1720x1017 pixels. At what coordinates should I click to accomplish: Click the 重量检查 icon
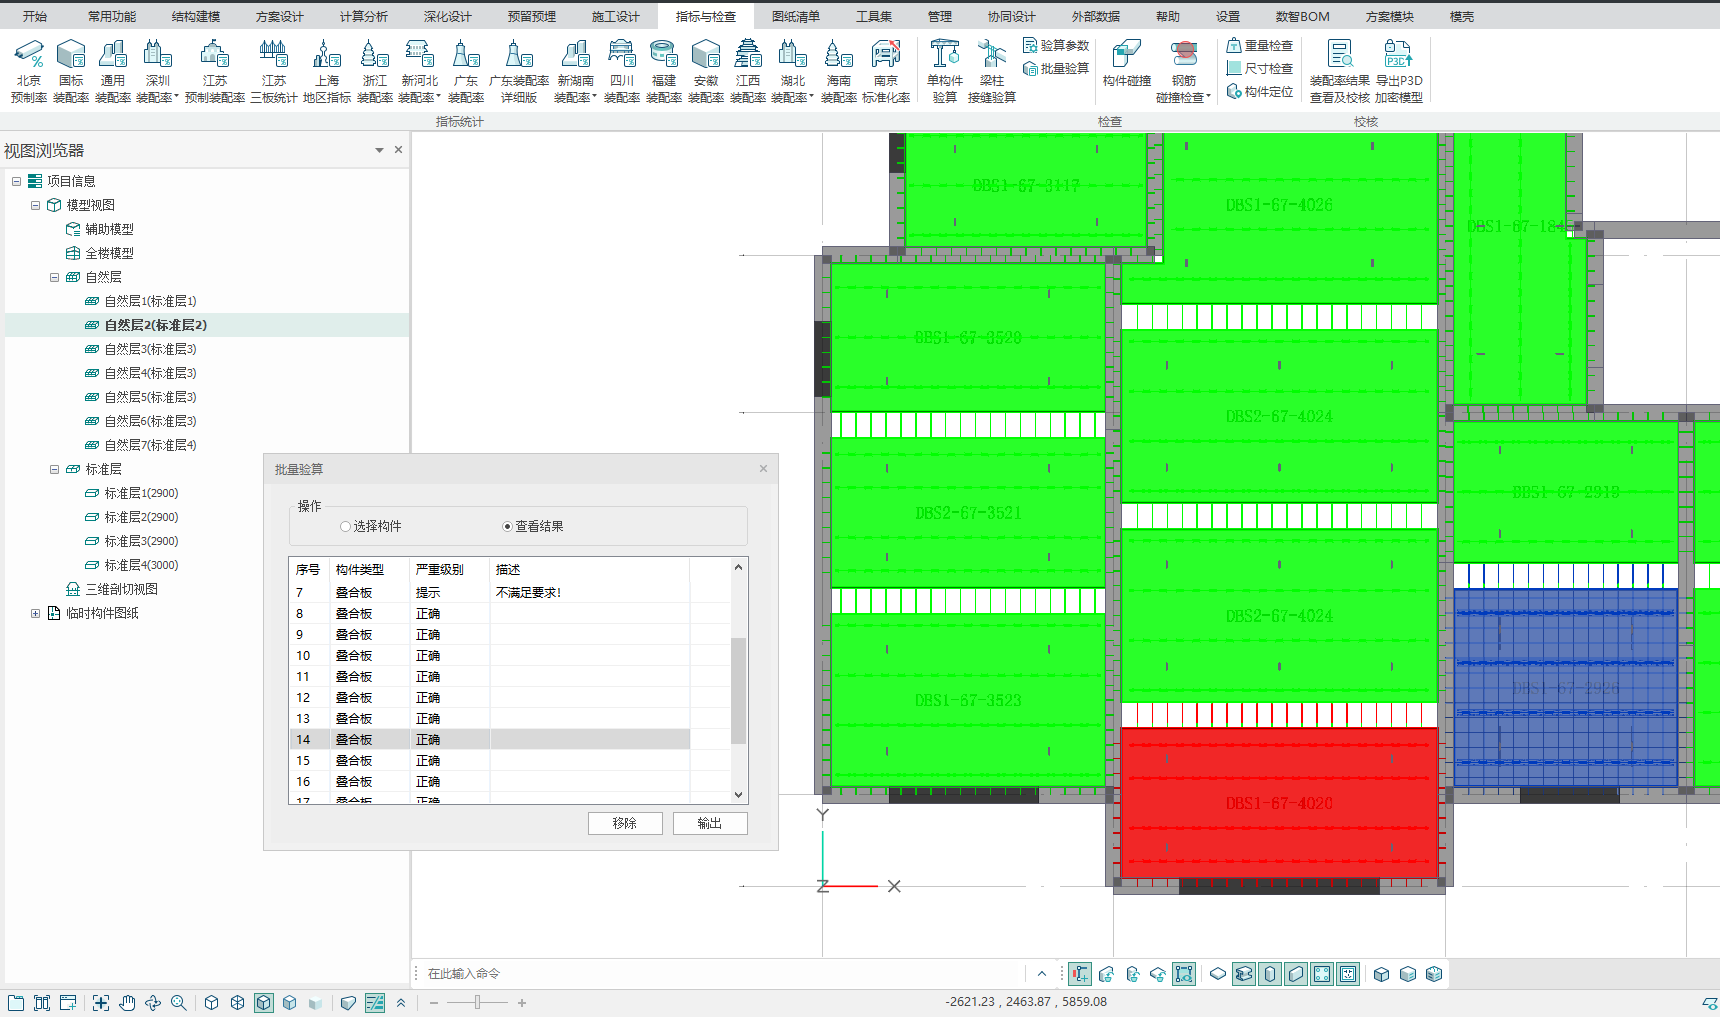(x=1259, y=45)
